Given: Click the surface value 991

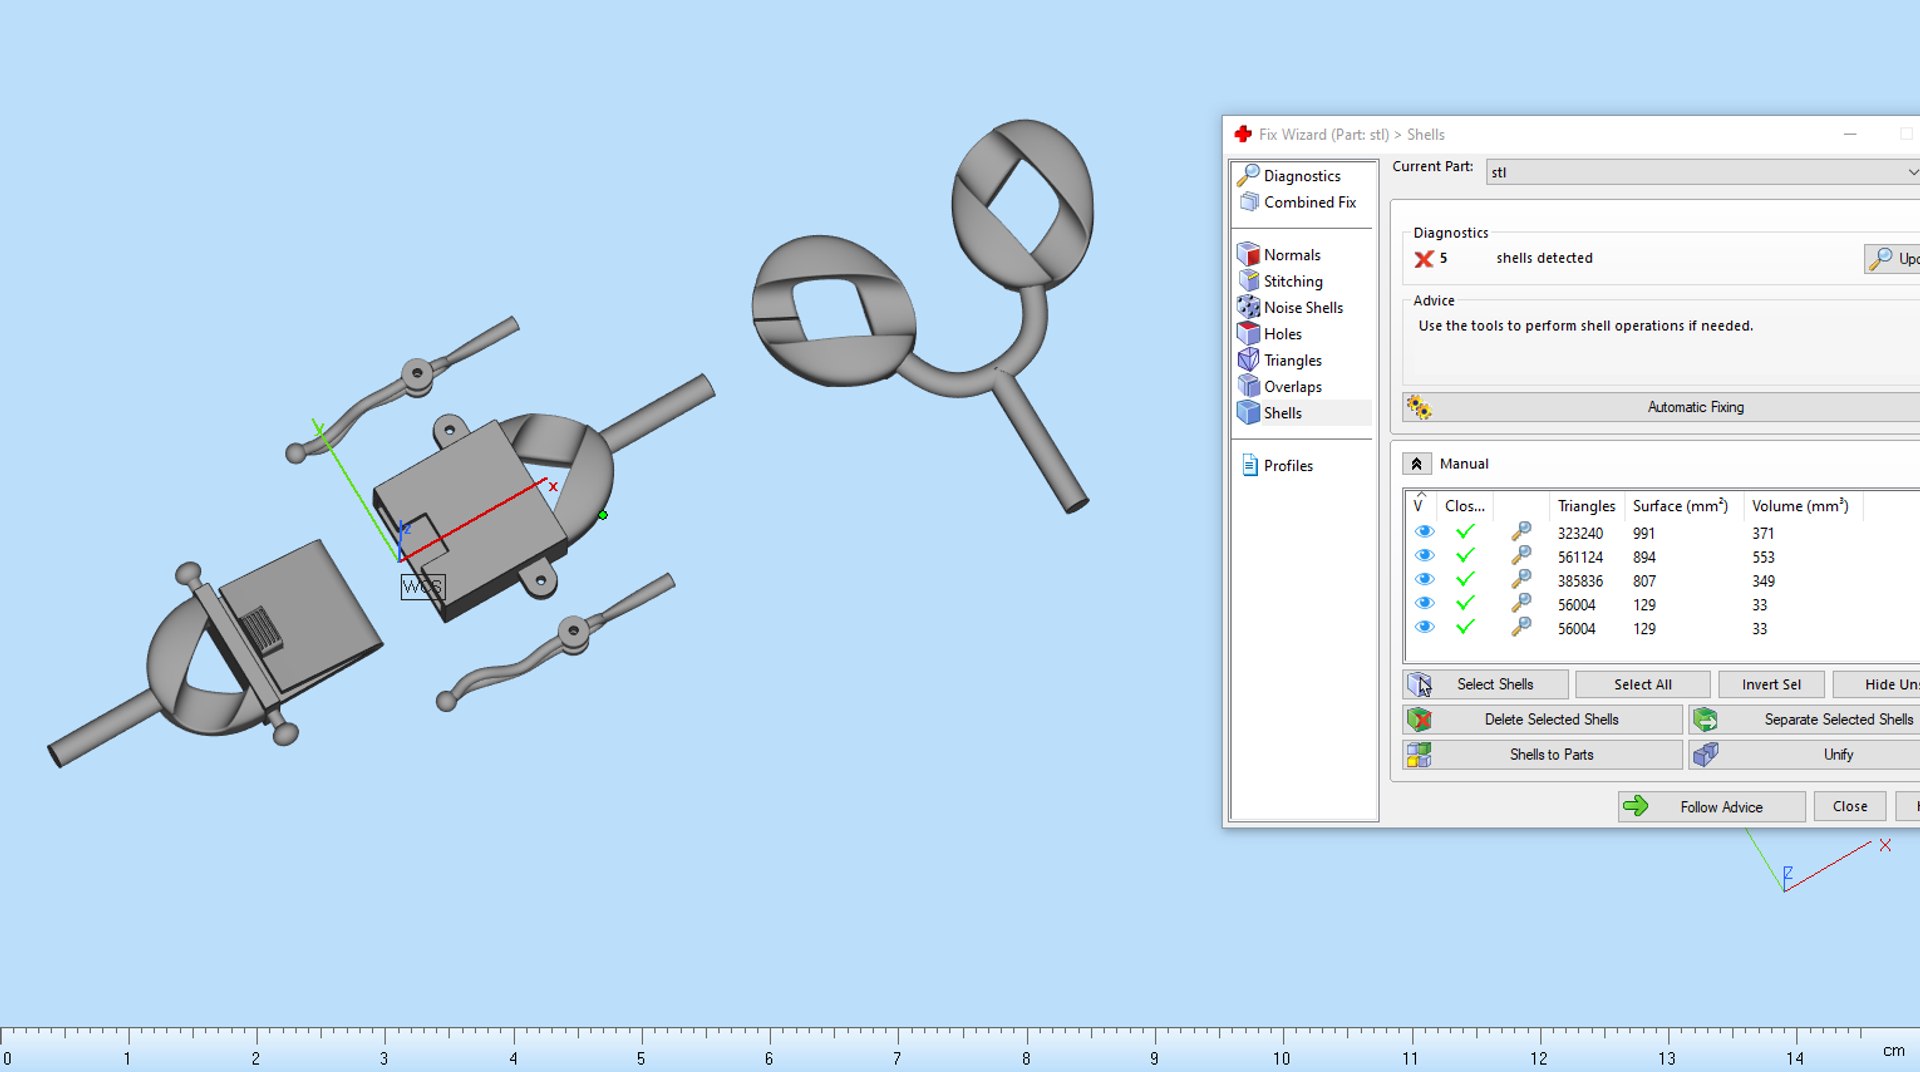Looking at the screenshot, I should pos(1644,533).
